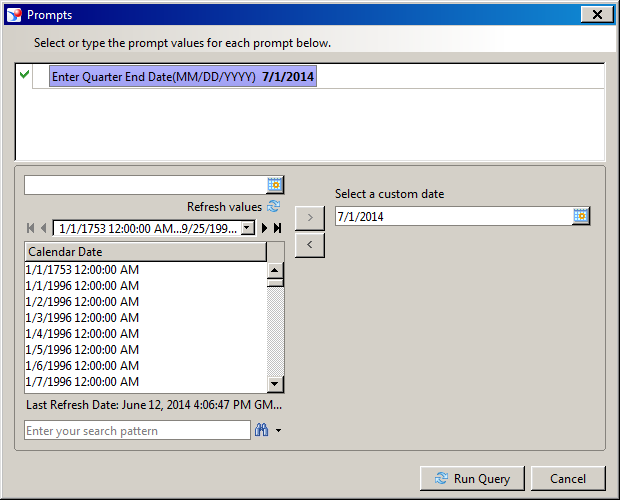Click the Run Query button
Screen dimensions: 620x500
[473, 479]
